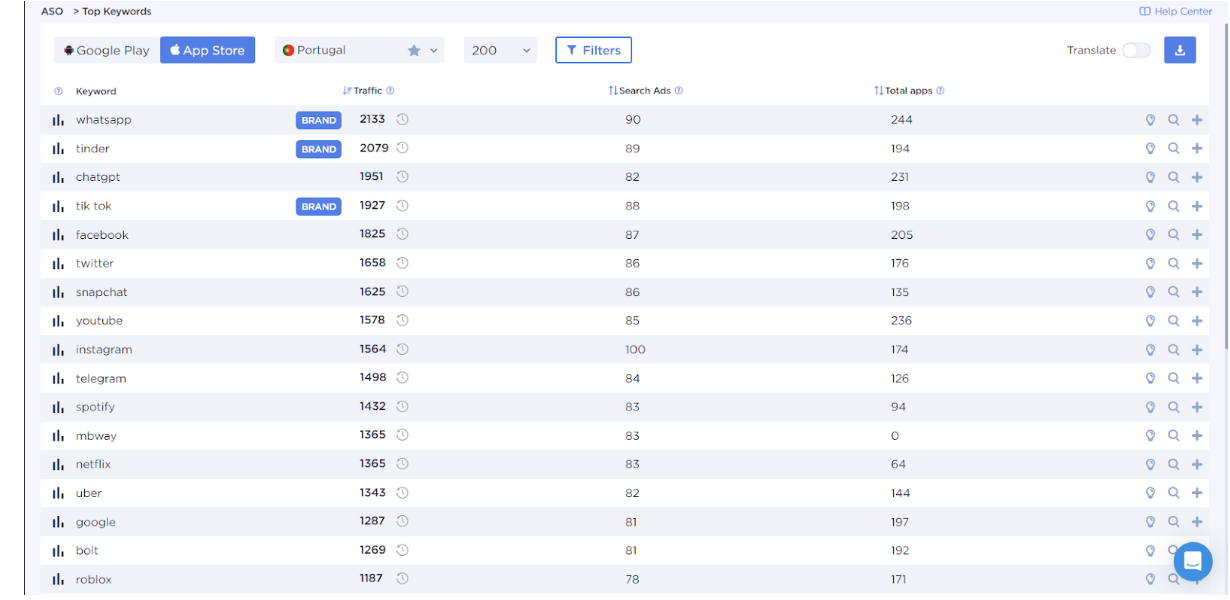Click suggestion bulb icon for whatsapp
The width and height of the screenshot is (1230, 600).
coord(1150,120)
